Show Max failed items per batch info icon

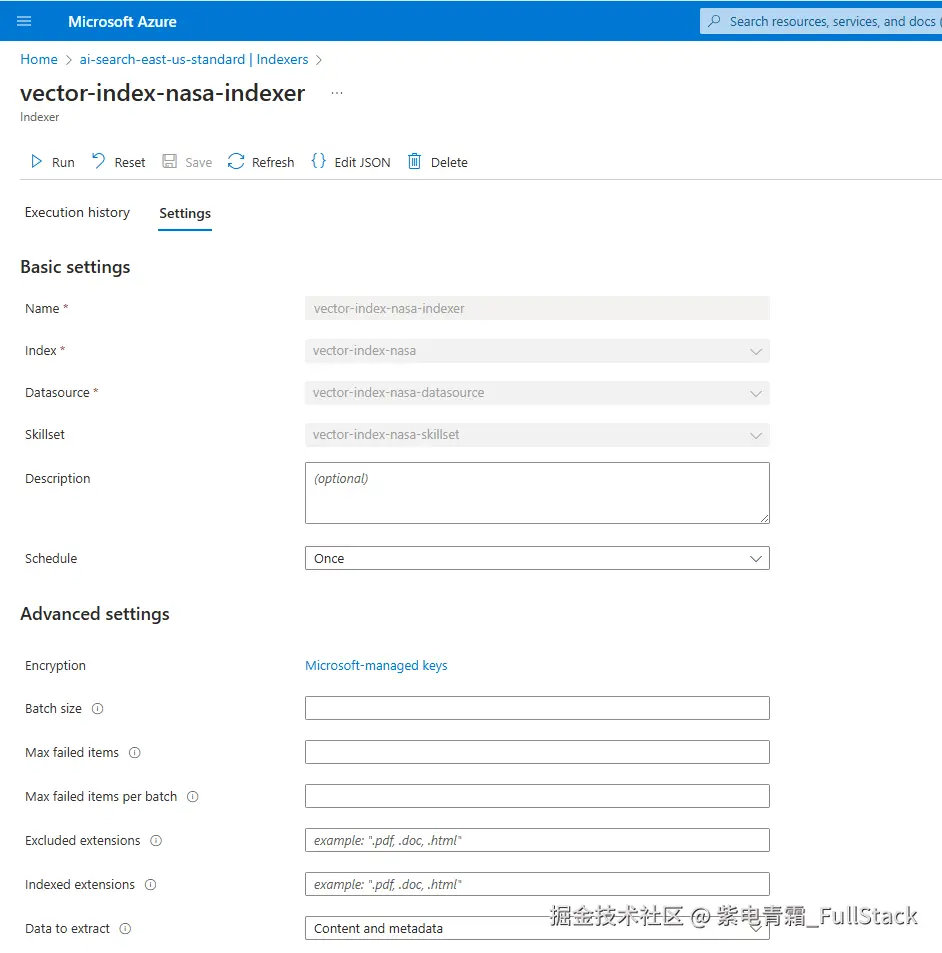(x=193, y=796)
